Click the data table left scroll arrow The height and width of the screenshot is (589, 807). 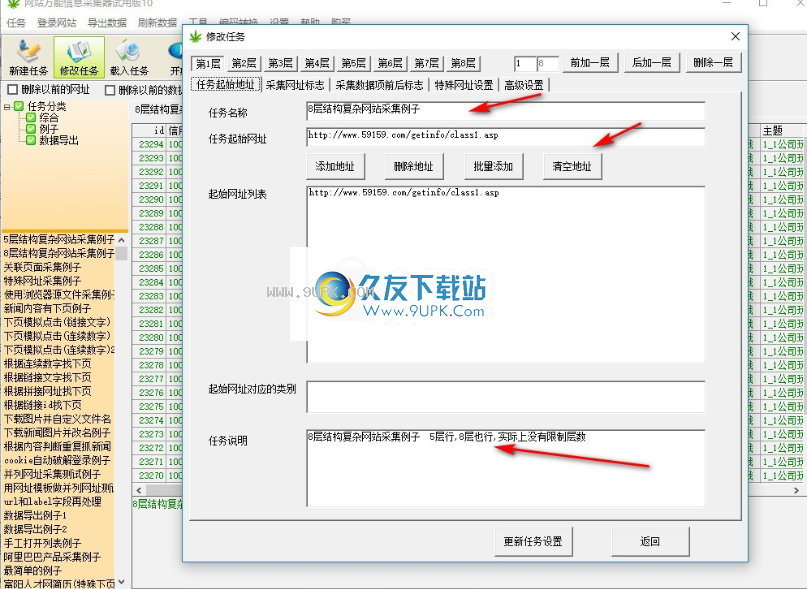point(138,490)
